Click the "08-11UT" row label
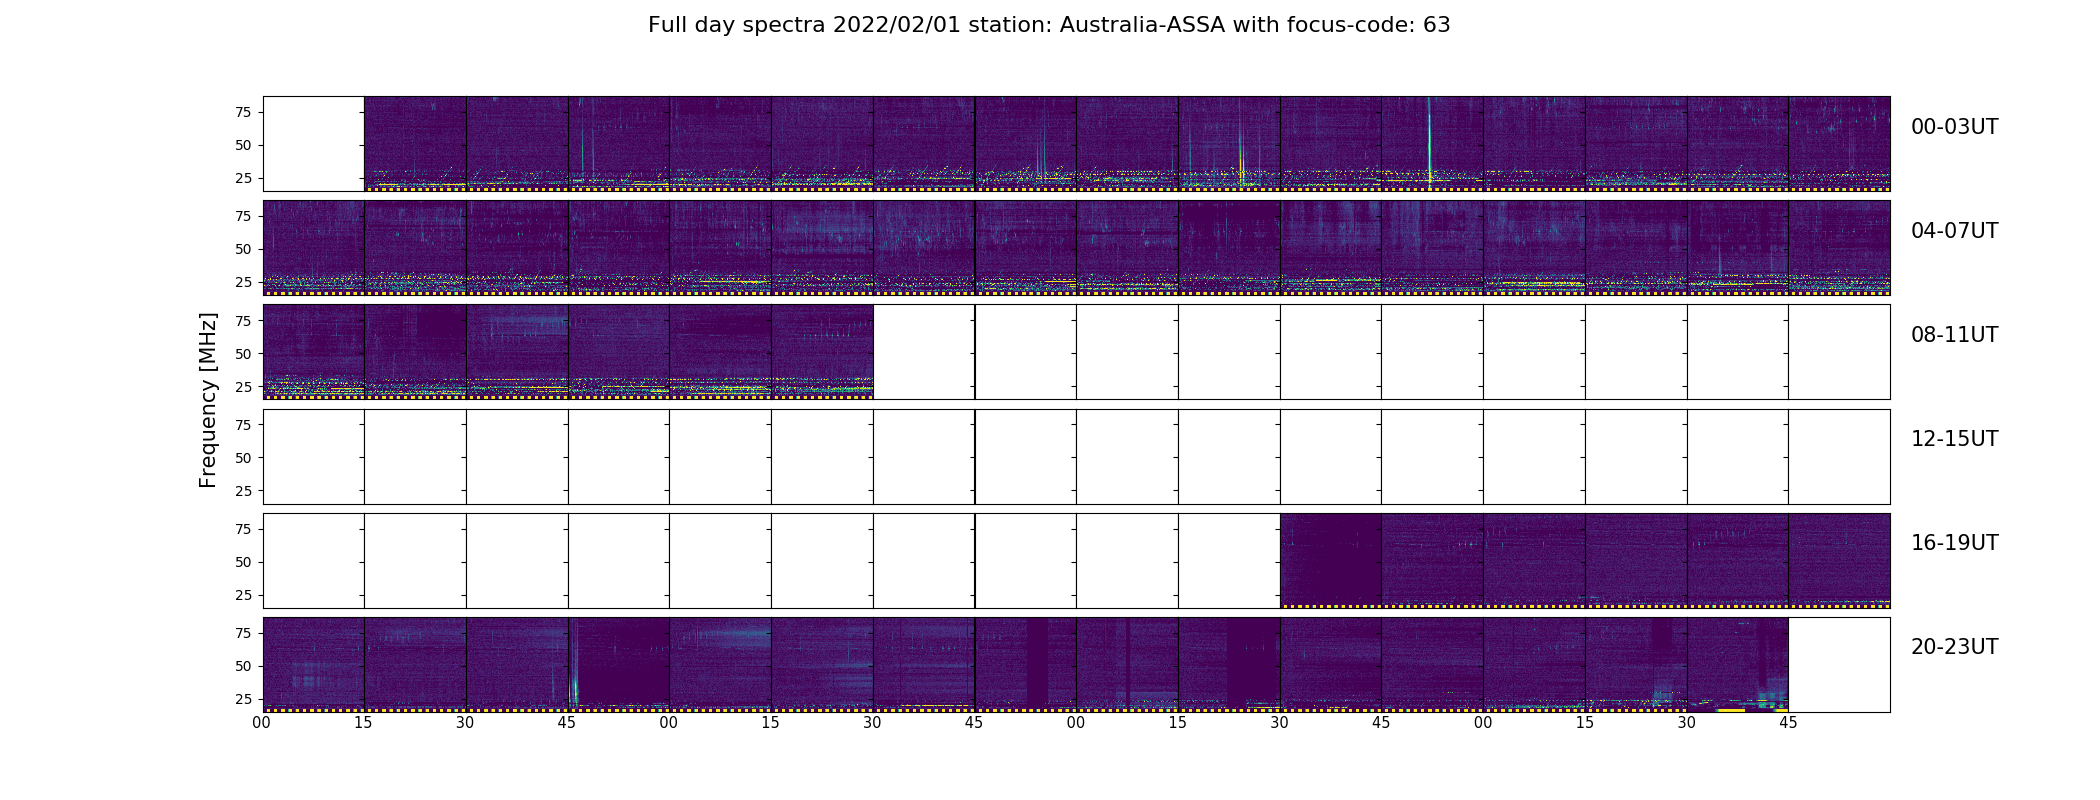This screenshot has height=800, width=2100. tap(1954, 335)
